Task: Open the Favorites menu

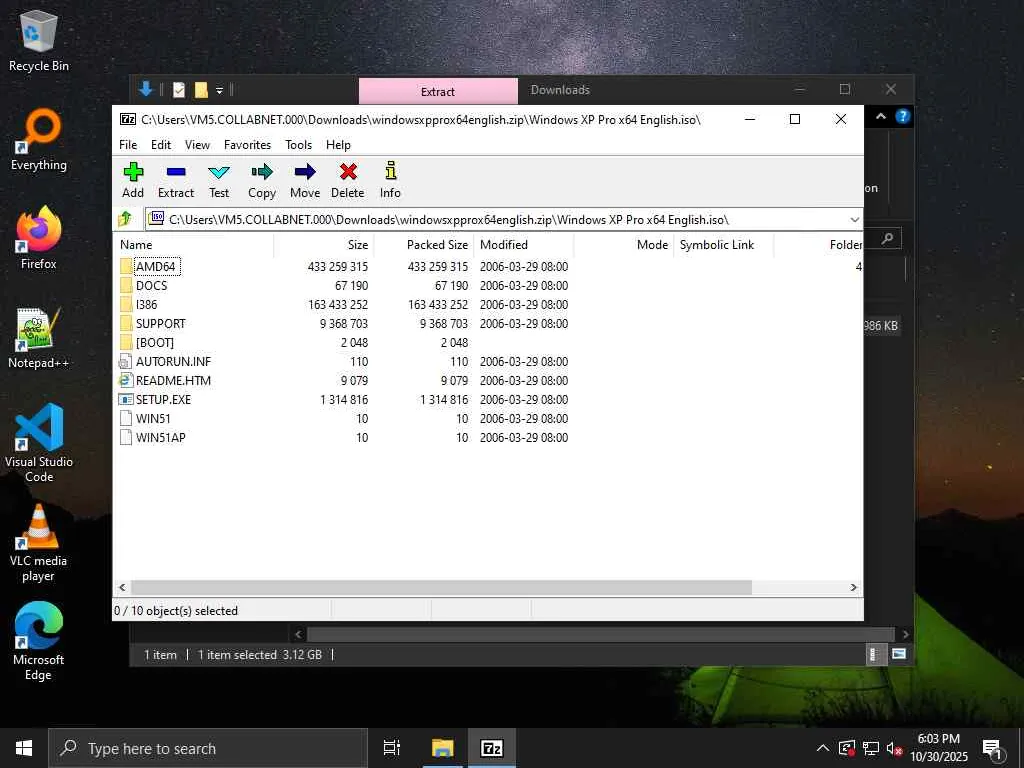Action: click(x=248, y=144)
